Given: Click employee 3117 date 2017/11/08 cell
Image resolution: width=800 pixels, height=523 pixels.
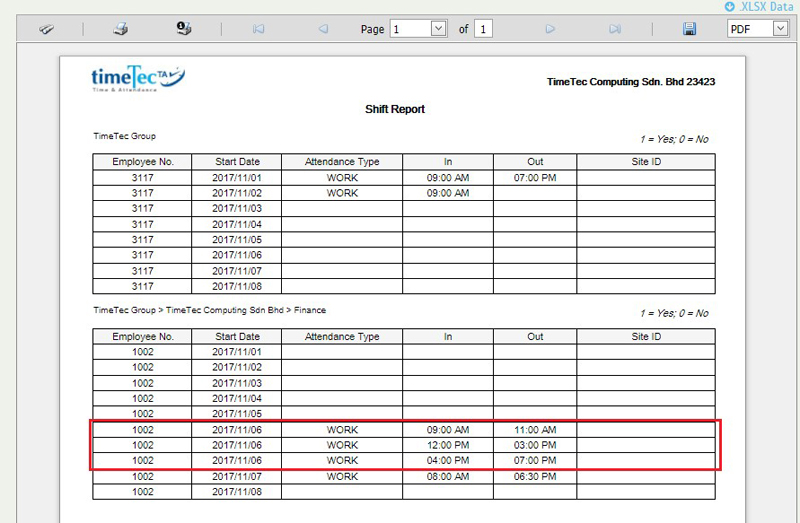Looking at the screenshot, I should point(237,286).
